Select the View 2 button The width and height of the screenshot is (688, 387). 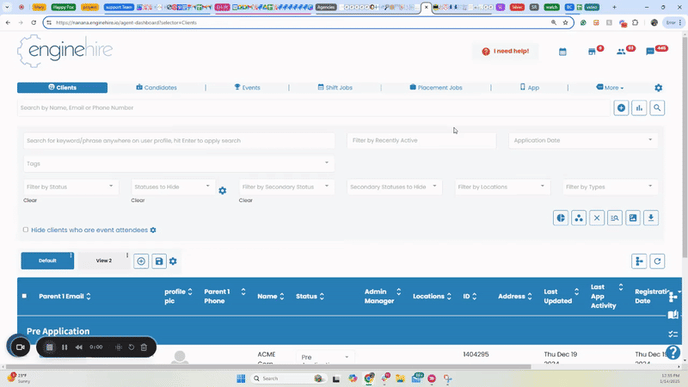tap(104, 261)
